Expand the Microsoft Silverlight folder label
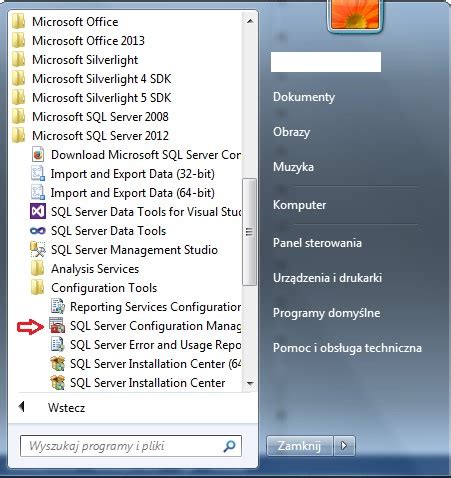451x478 pixels. (85, 60)
